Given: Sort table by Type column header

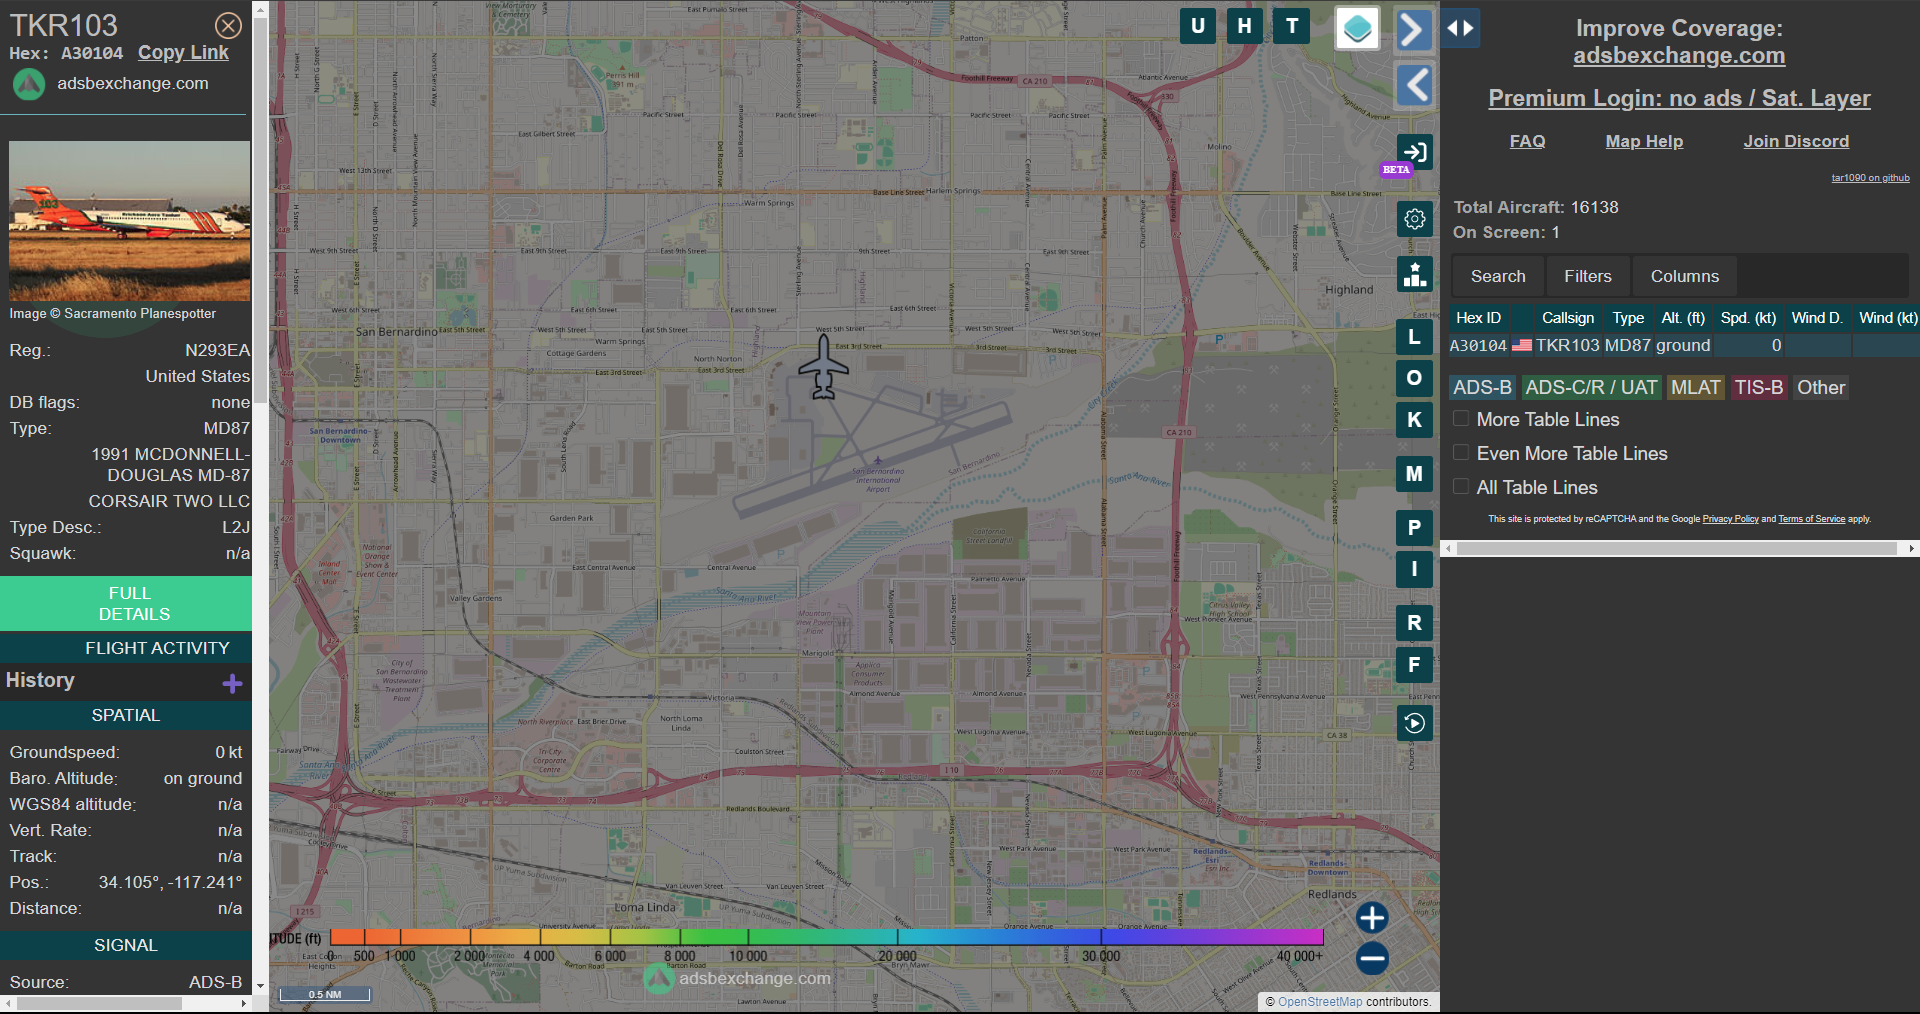Looking at the screenshot, I should click(1628, 318).
